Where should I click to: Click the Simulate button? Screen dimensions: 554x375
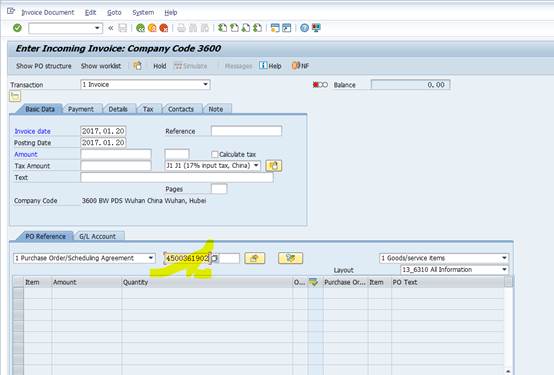pos(190,66)
